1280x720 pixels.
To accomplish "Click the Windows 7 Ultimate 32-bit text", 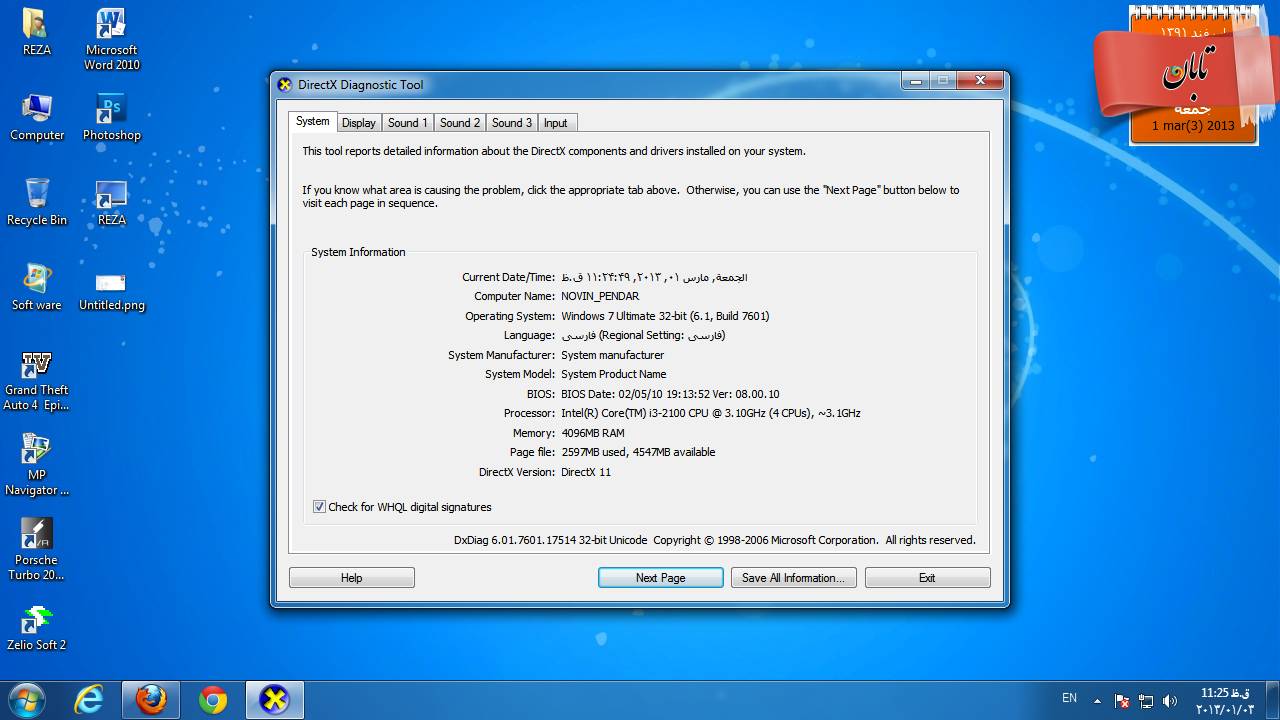I will [x=665, y=316].
